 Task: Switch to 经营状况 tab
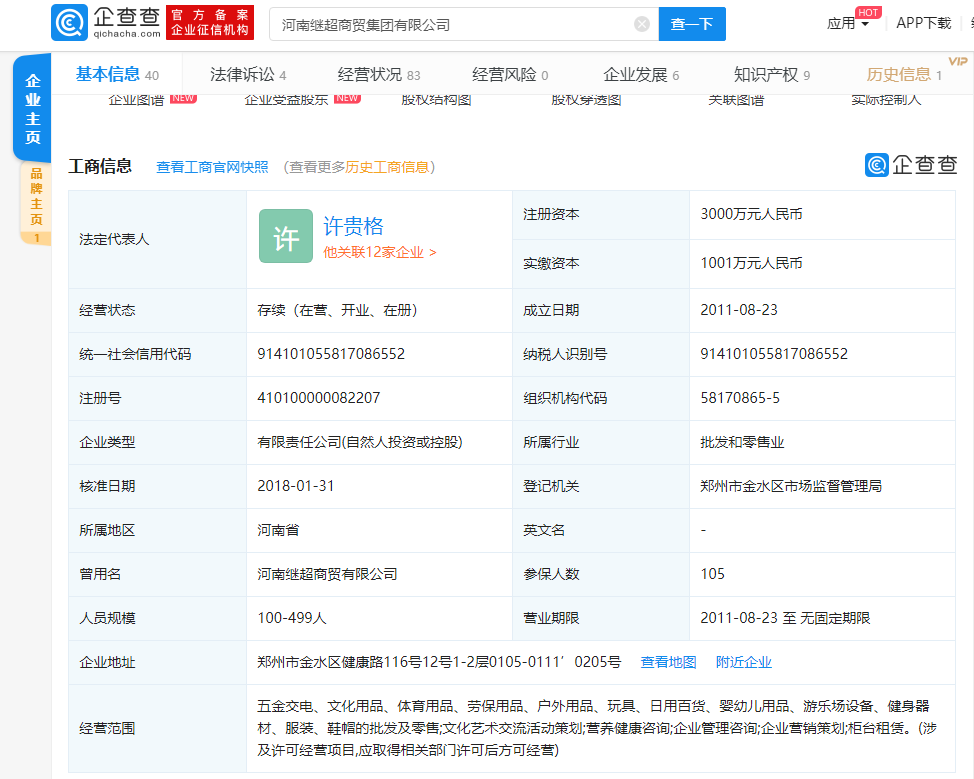[379, 75]
